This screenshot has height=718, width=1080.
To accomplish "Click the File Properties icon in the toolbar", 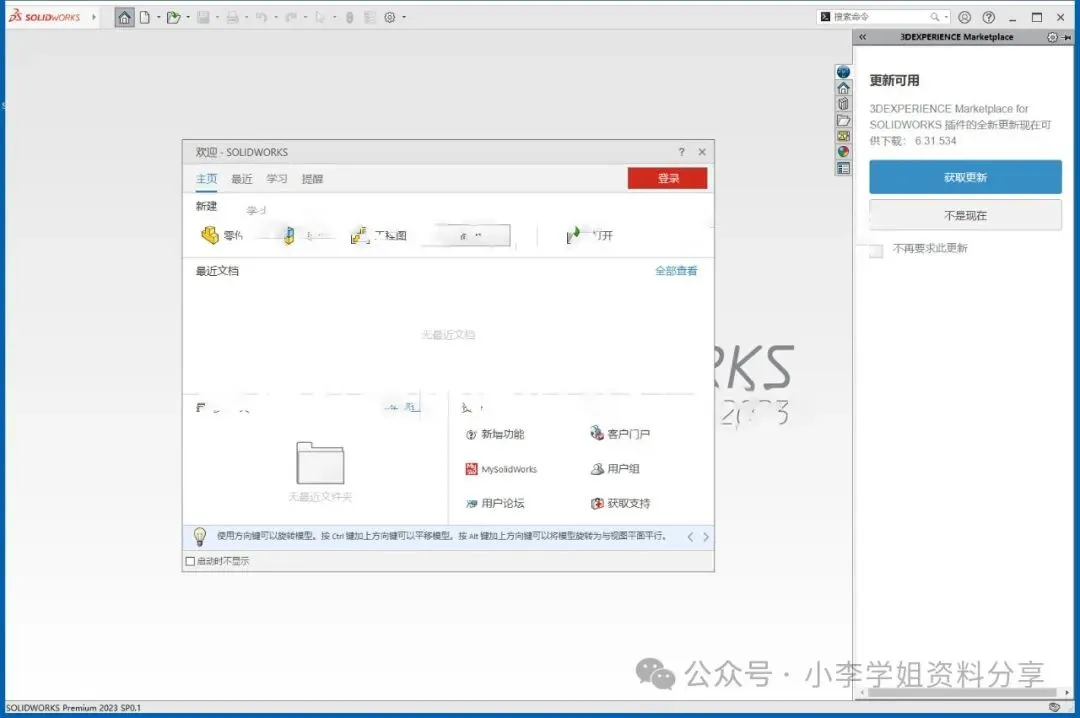I will tap(370, 17).
